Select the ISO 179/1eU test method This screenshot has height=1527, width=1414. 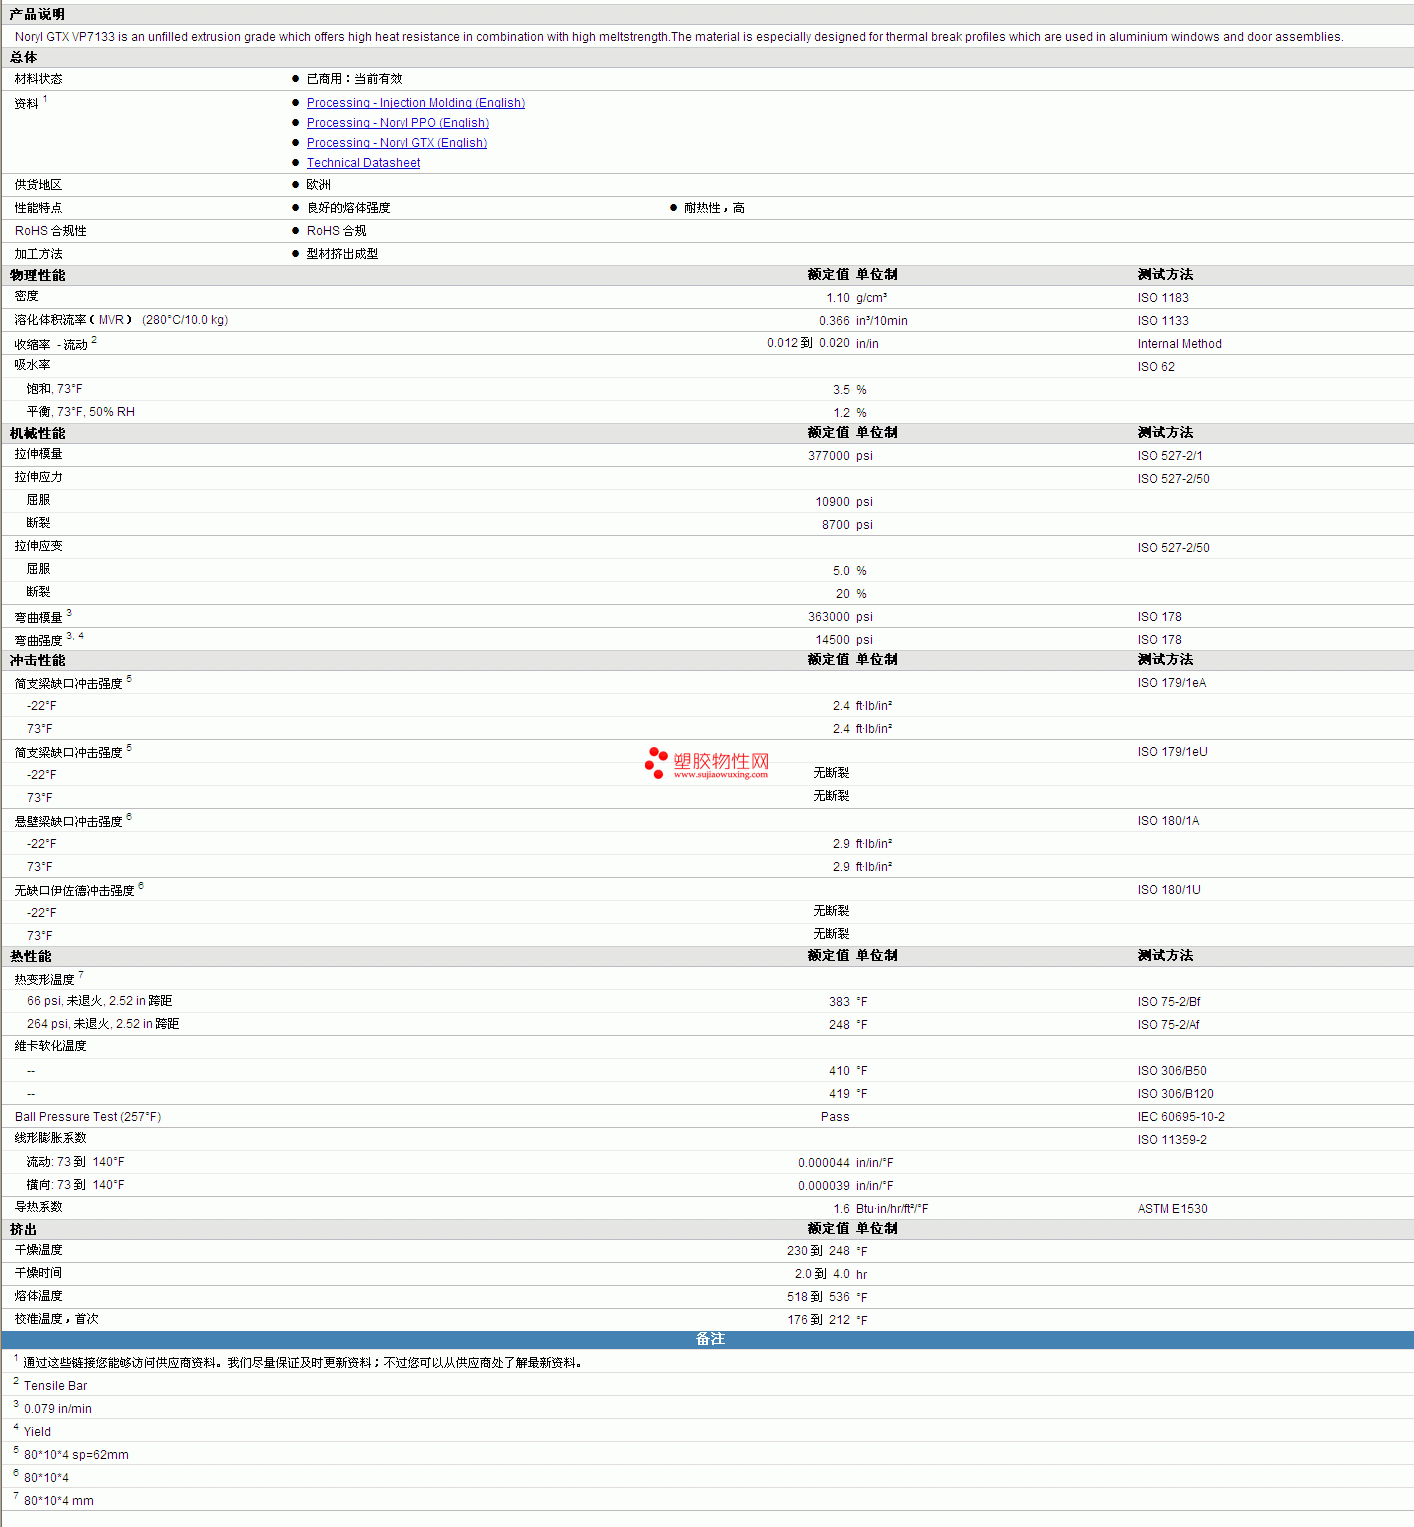point(1173,752)
